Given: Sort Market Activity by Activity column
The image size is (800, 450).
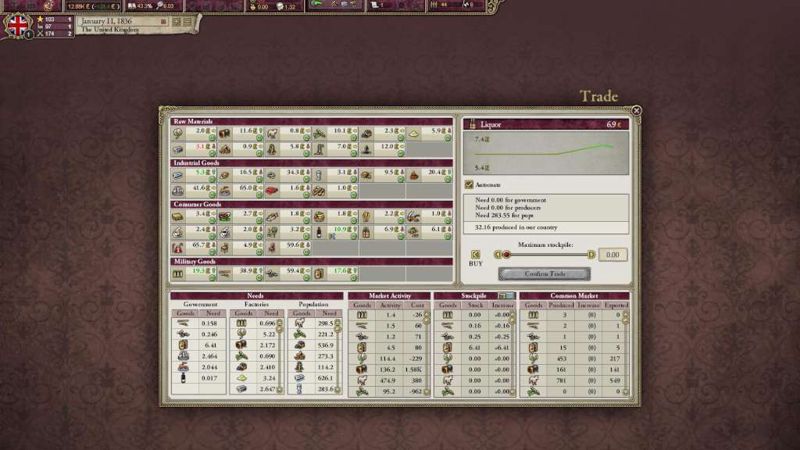Looking at the screenshot, I should point(390,305).
